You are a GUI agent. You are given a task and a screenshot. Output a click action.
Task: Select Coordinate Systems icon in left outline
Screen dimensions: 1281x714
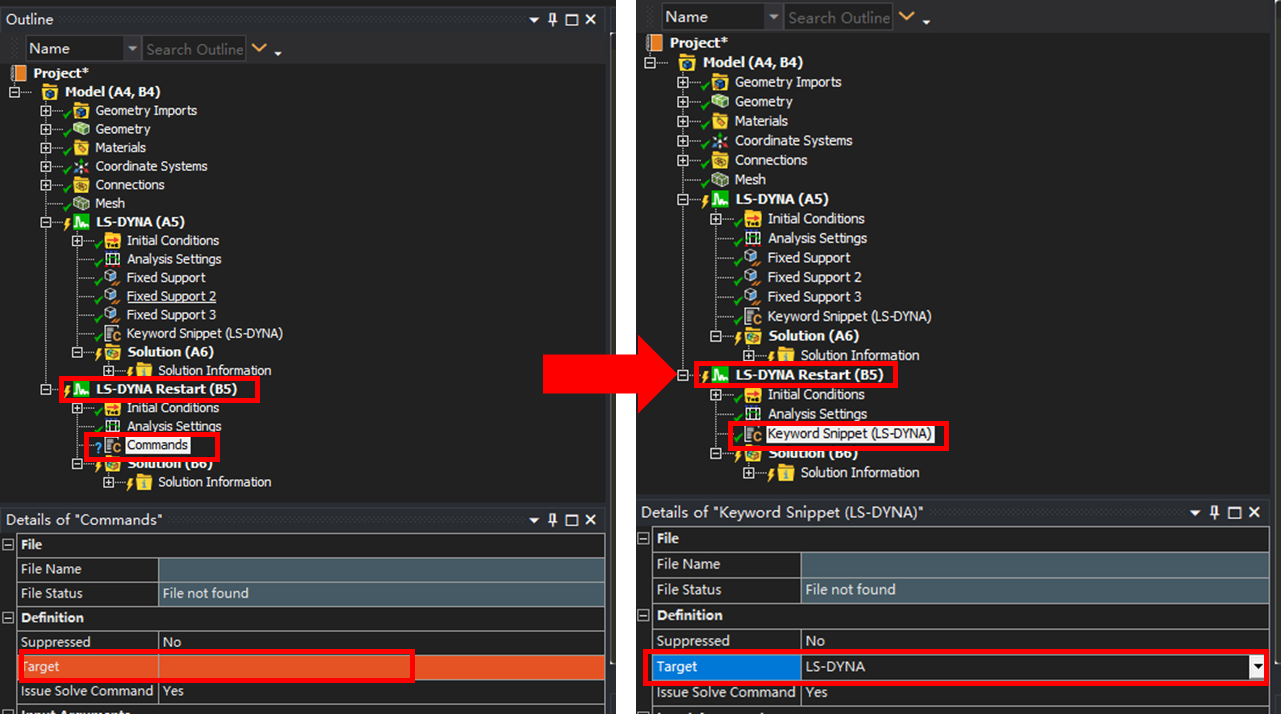pyautogui.click(x=81, y=166)
